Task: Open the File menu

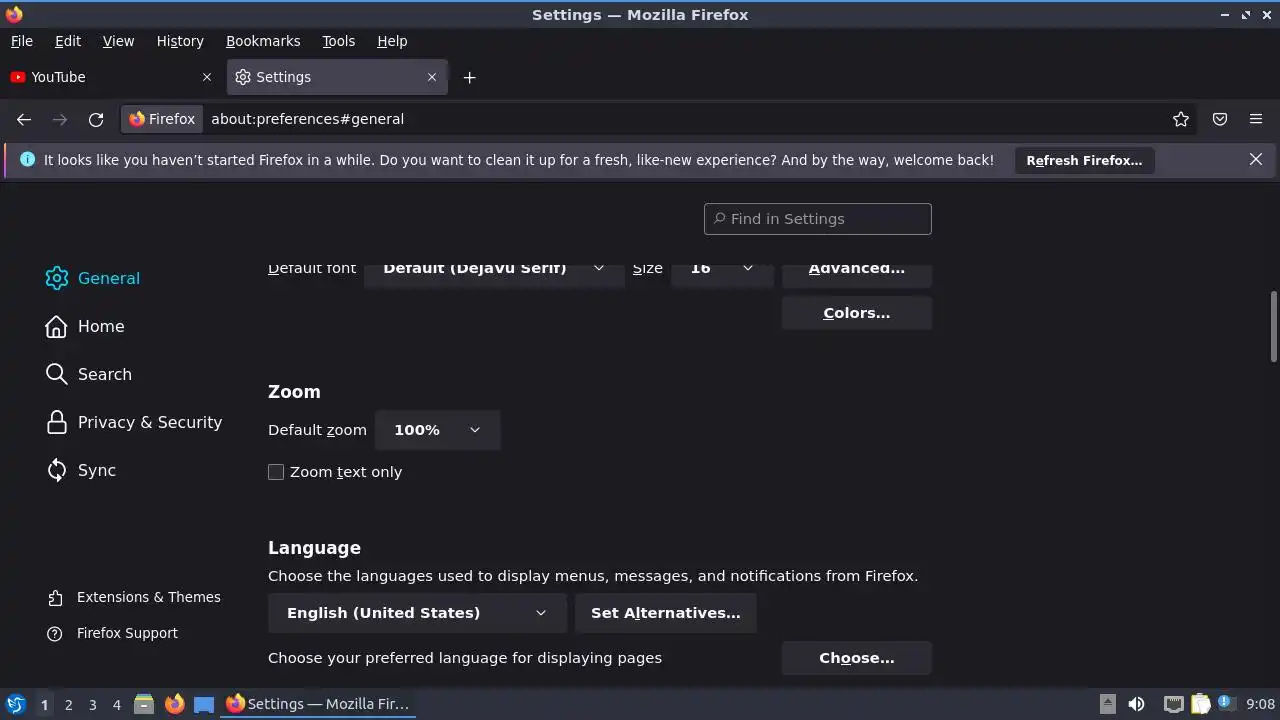Action: point(21,41)
